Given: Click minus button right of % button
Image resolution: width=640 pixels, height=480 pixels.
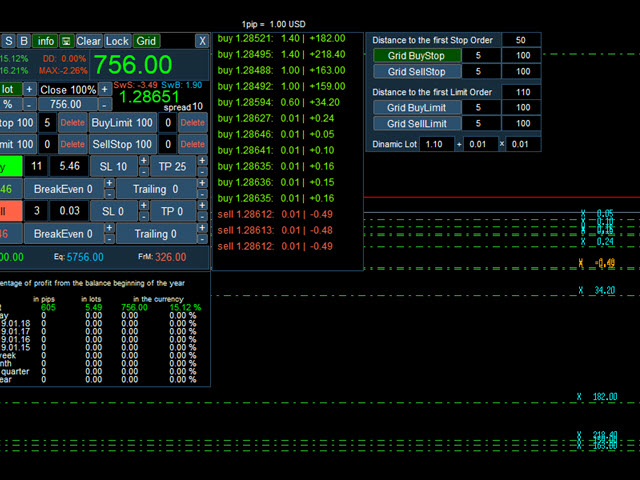Looking at the screenshot, I should [x=29, y=104].
